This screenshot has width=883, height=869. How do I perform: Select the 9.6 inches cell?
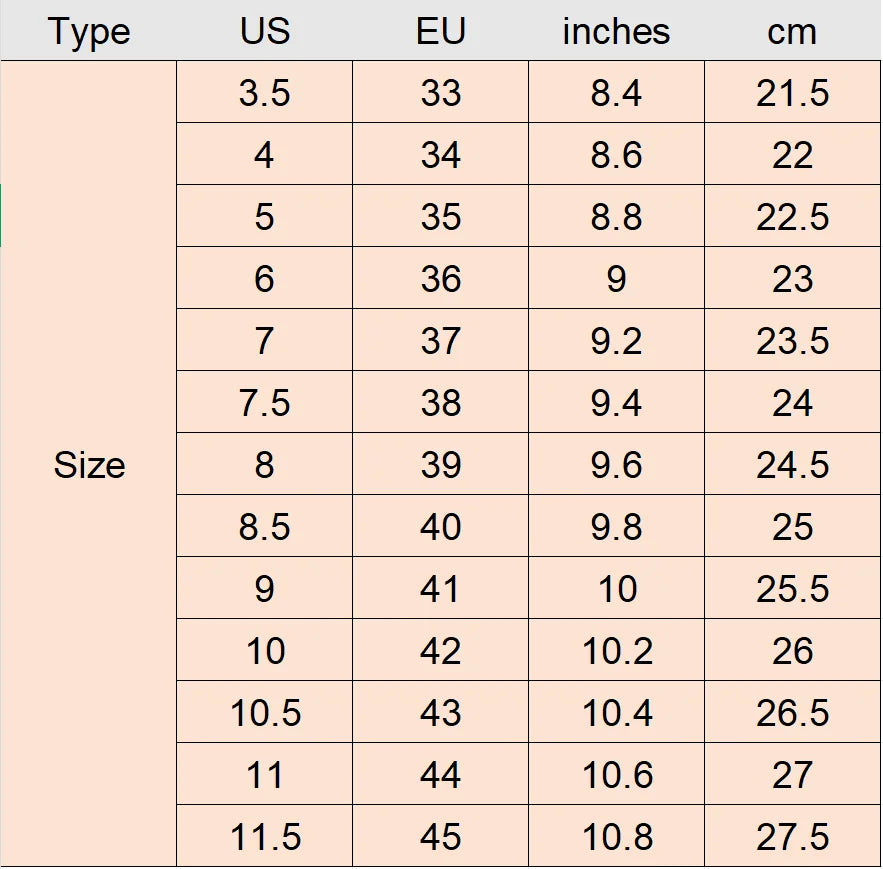click(616, 465)
